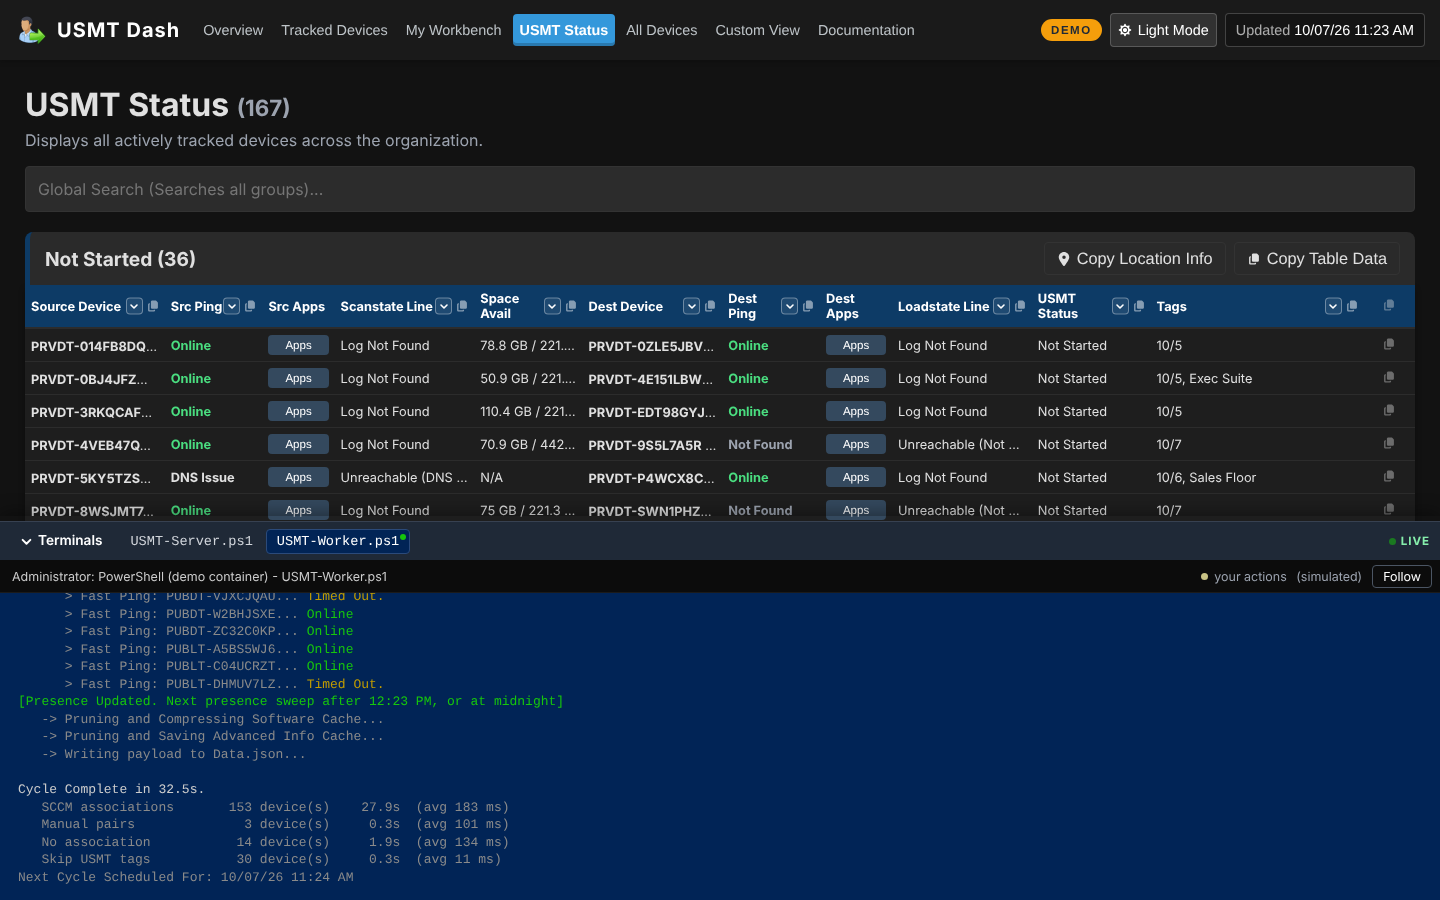
Task: Focus the Global Search field
Action: [x=720, y=189]
